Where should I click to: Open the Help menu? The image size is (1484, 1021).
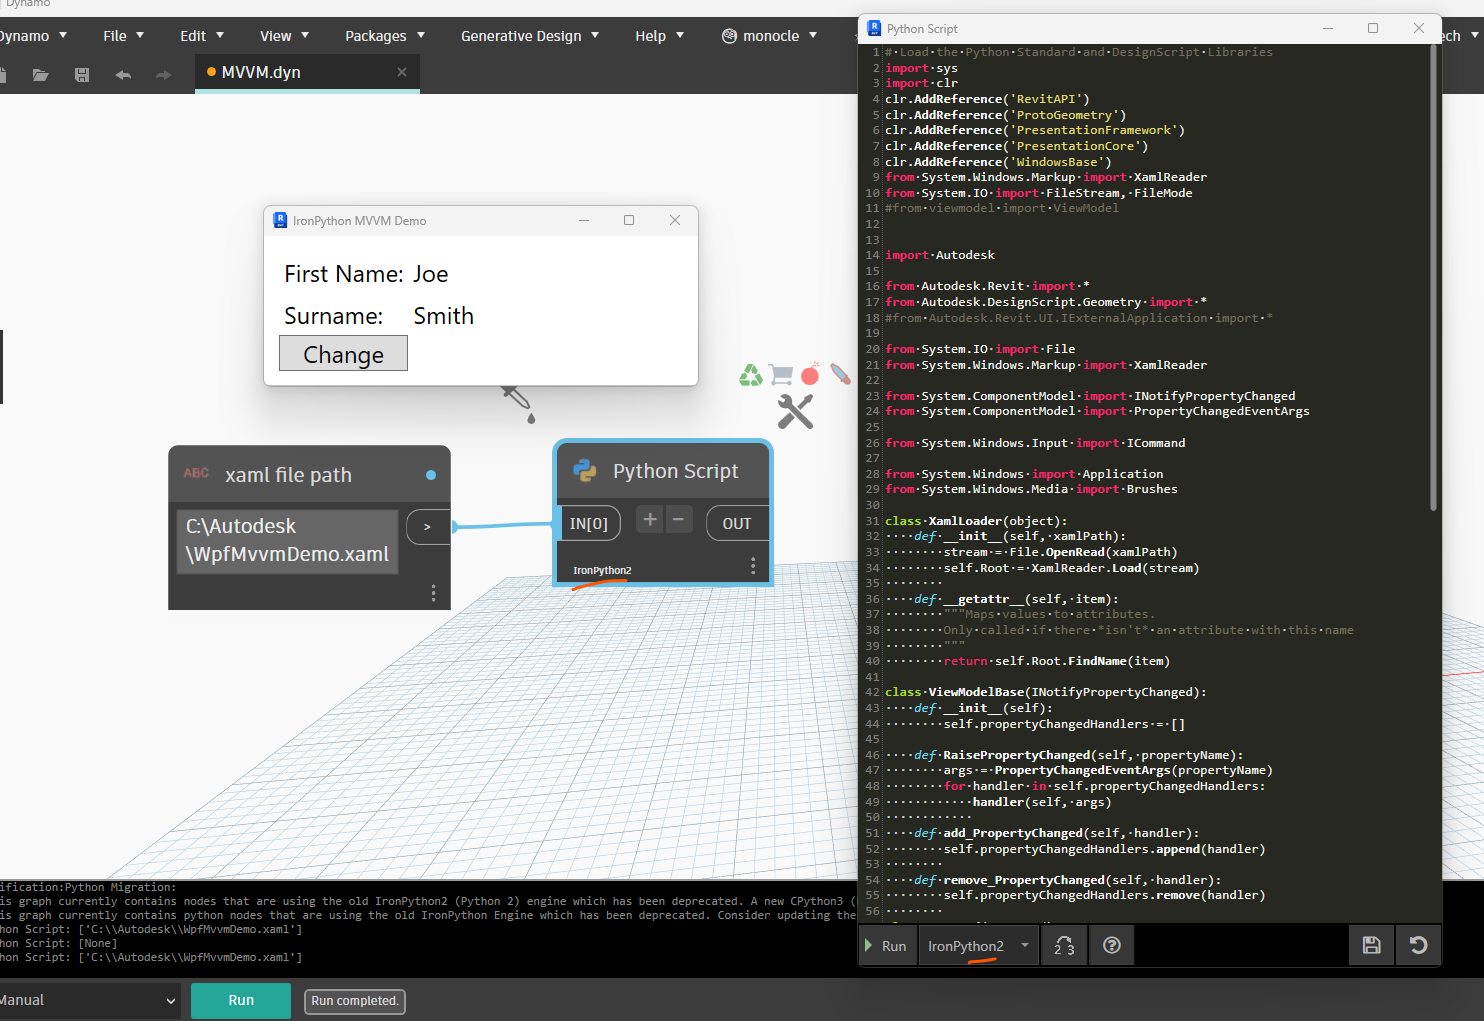coord(659,36)
